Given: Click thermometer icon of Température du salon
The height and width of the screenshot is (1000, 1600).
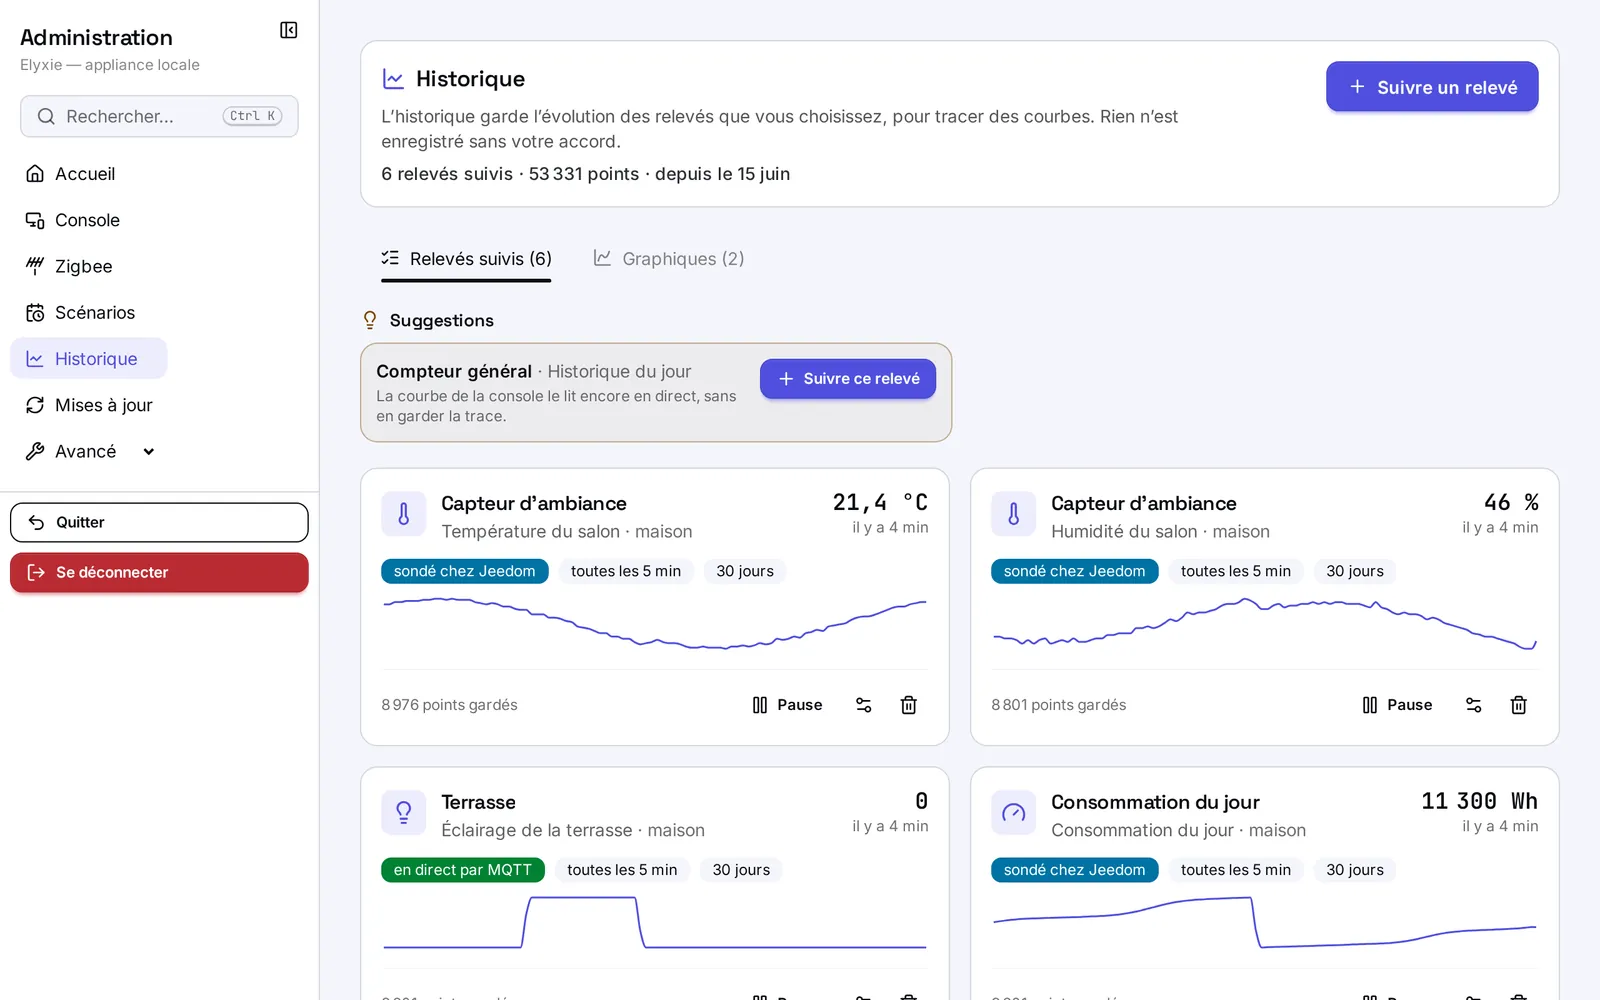Looking at the screenshot, I should coord(404,514).
